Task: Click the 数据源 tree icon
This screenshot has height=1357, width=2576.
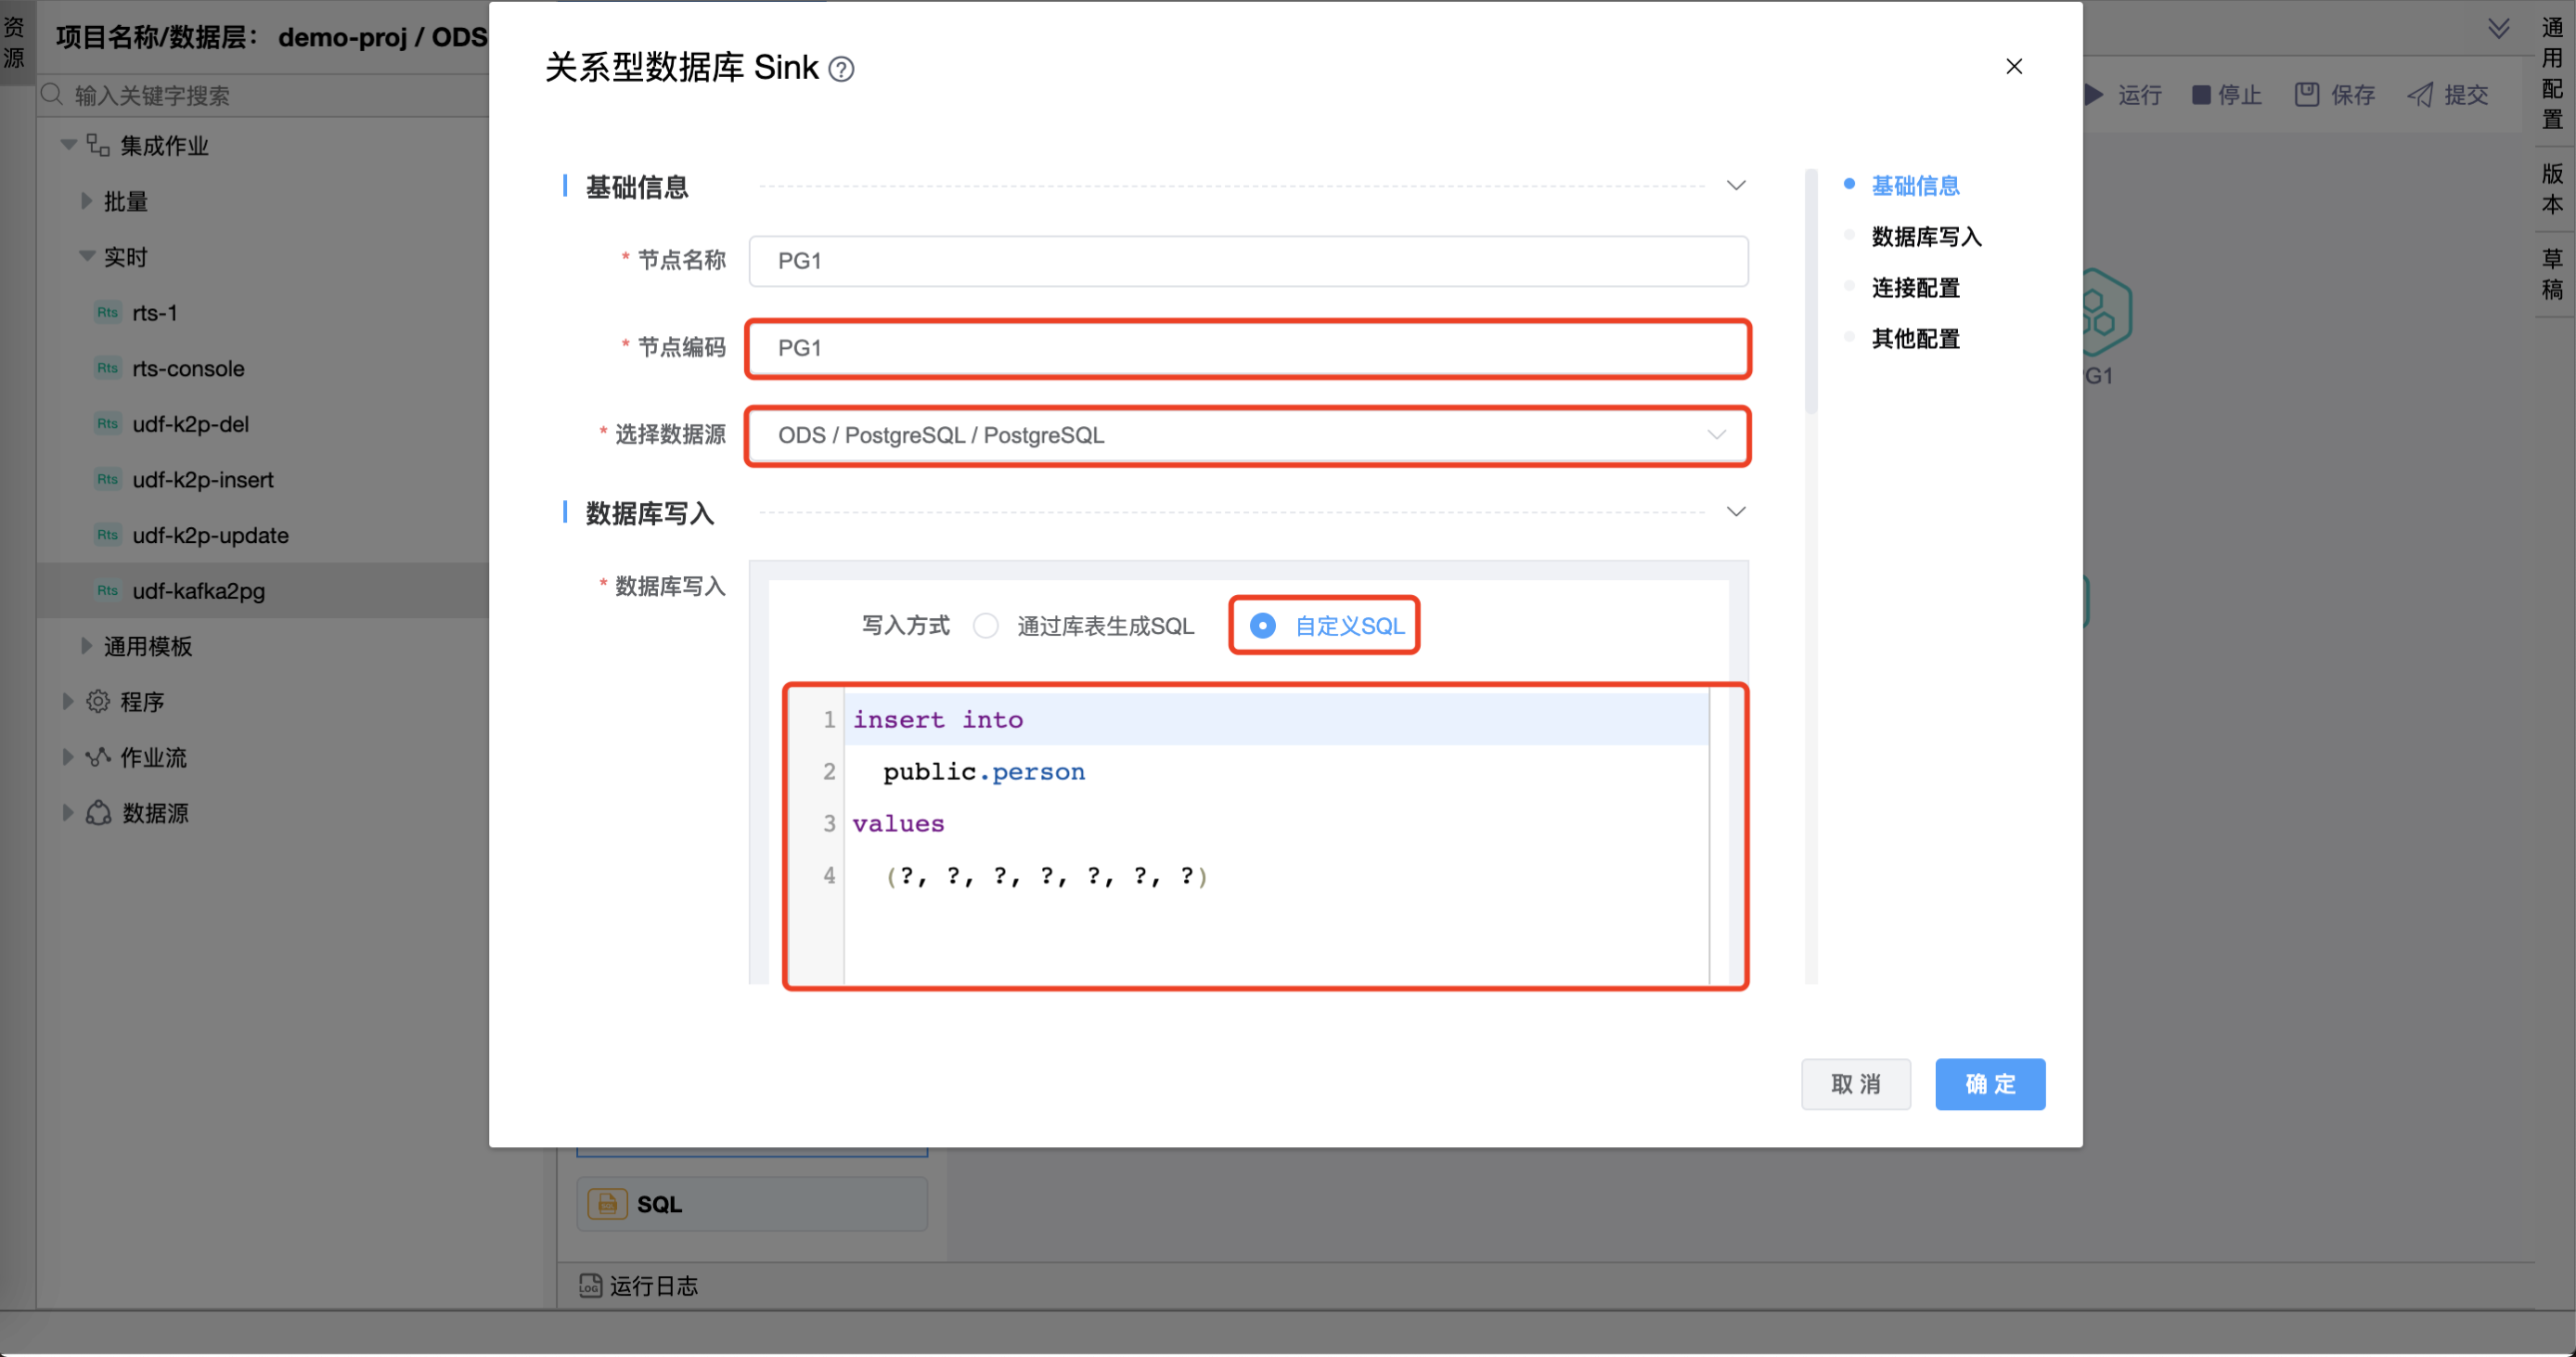Action: [98, 812]
